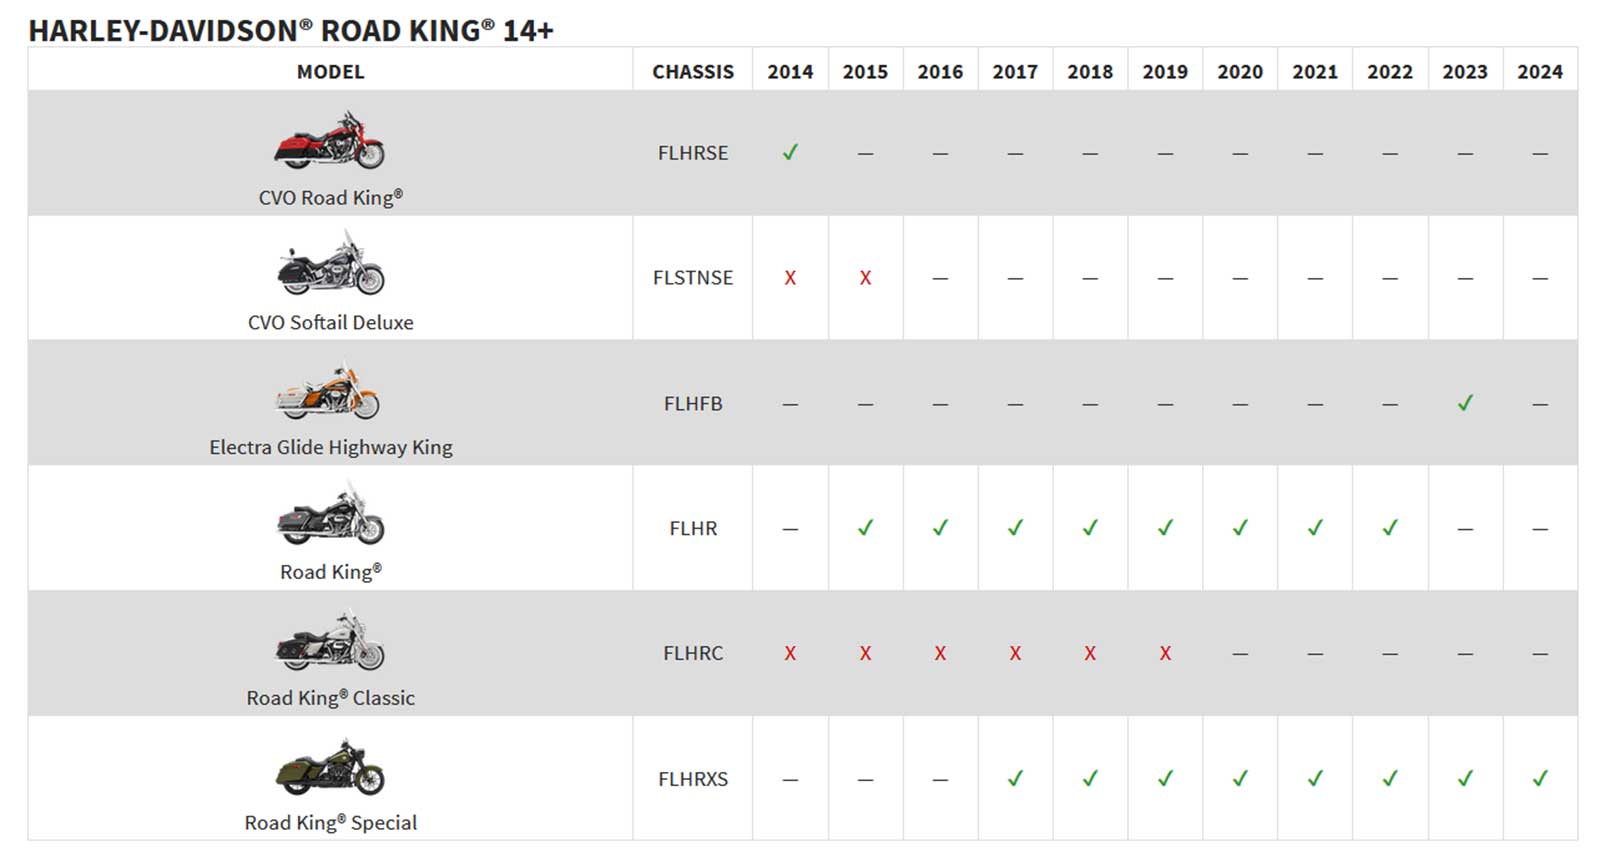Click the red X for FLHRC 2019

click(x=1165, y=653)
